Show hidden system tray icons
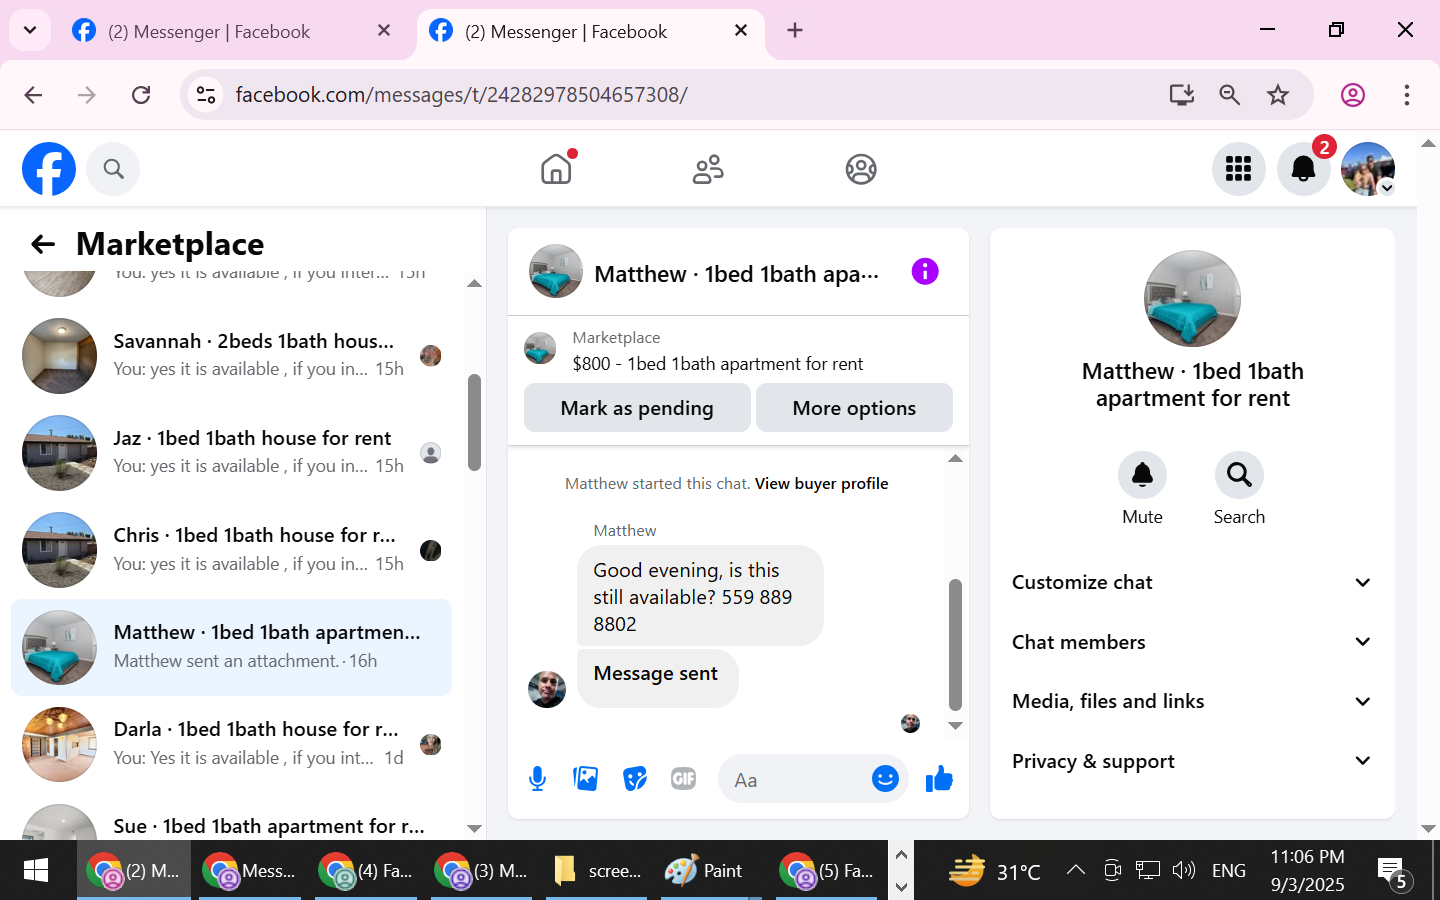1440x900 pixels. click(x=1076, y=870)
